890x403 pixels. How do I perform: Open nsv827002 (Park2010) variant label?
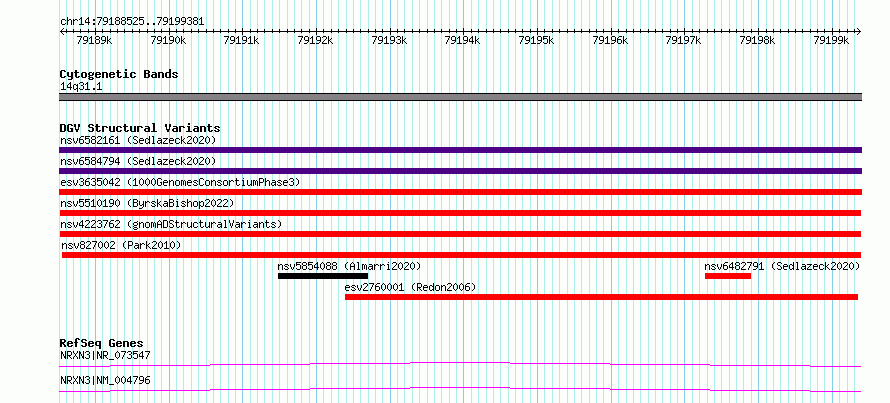tap(121, 245)
